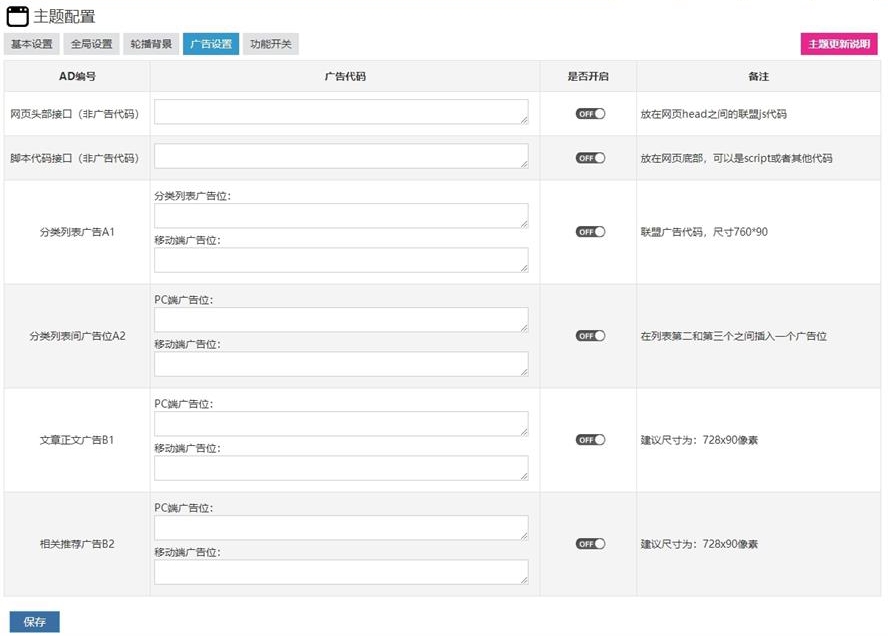Go to the 功能开关 tab
Viewport: 888px width, 636px height.
click(271, 44)
